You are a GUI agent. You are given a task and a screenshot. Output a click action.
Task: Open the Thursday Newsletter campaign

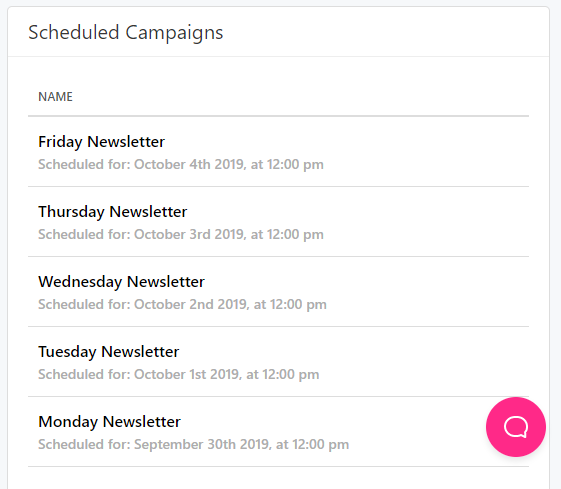[x=112, y=212]
